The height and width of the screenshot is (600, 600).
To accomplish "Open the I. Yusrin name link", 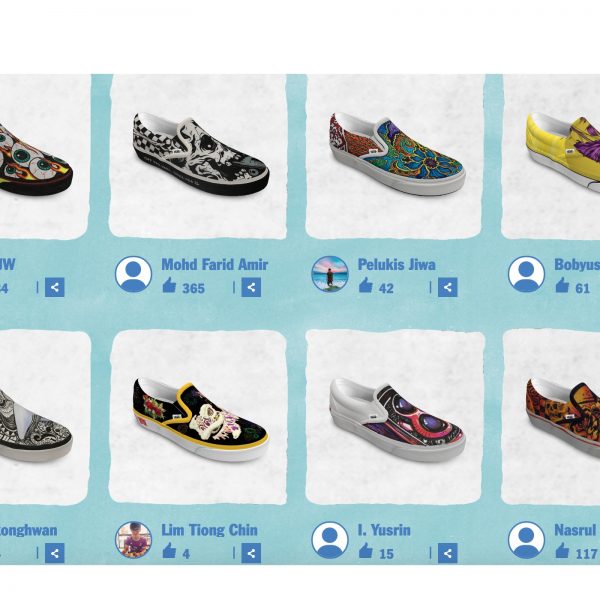I will coord(384,530).
